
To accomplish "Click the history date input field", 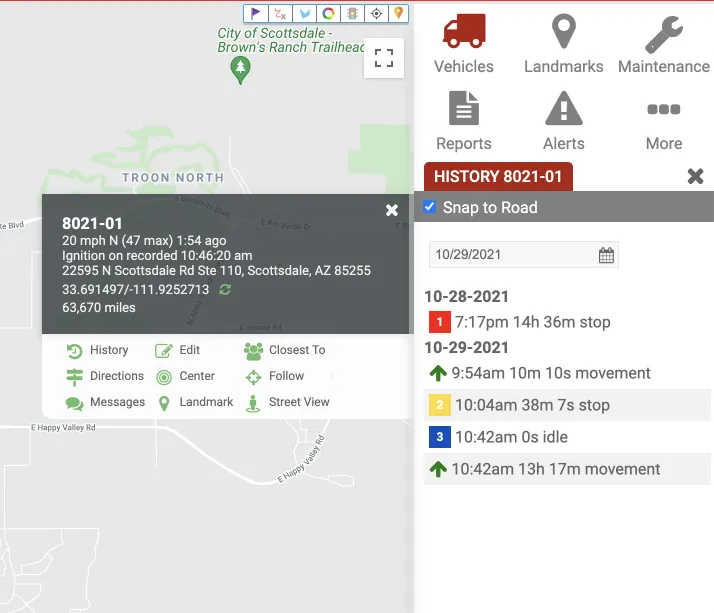I will 524,255.
